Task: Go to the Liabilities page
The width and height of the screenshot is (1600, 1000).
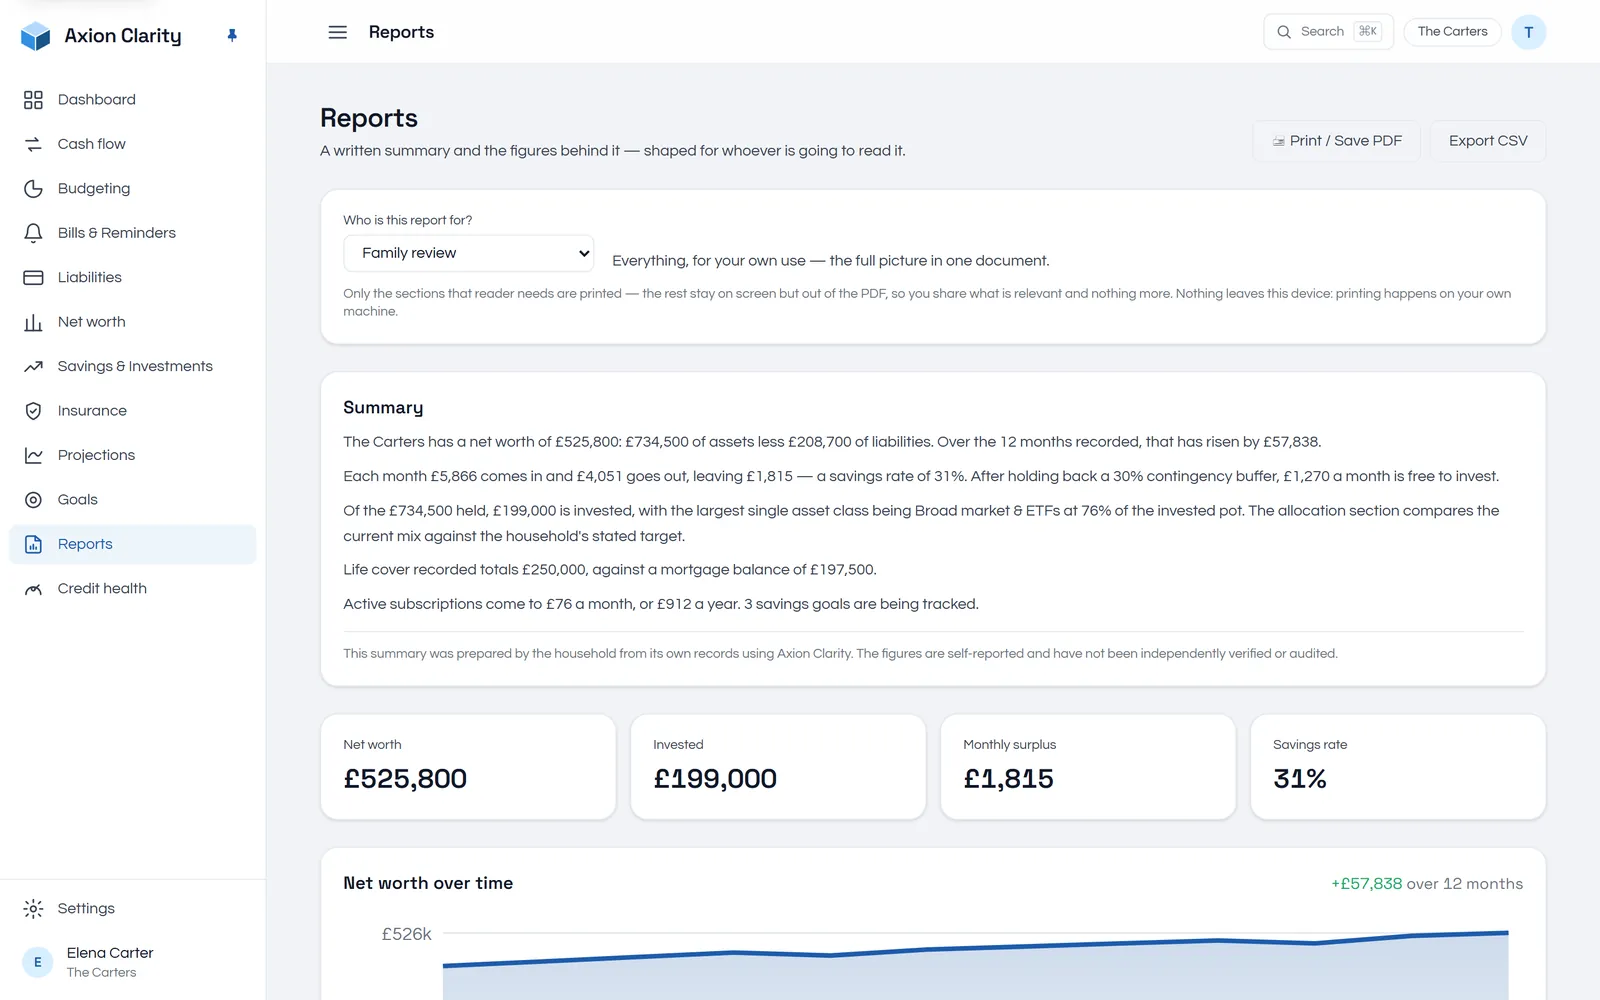Action: click(x=133, y=278)
